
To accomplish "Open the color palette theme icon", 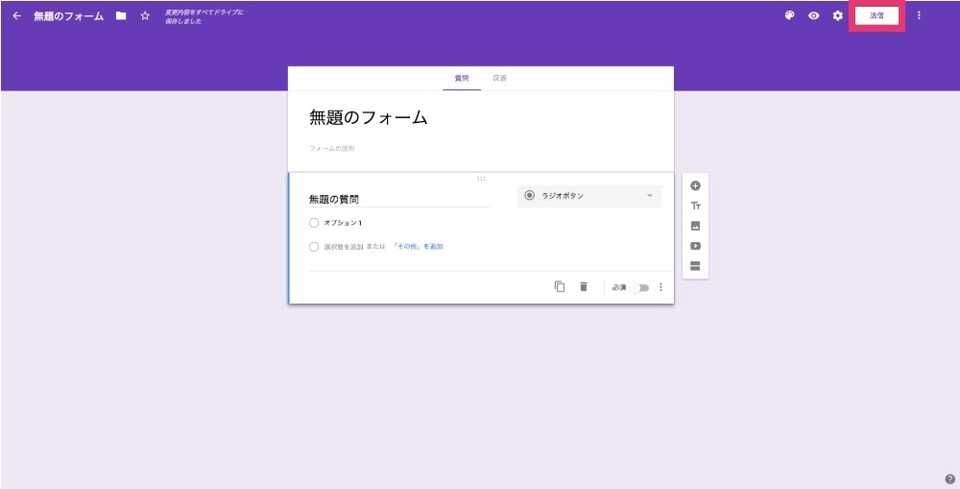I will point(790,16).
